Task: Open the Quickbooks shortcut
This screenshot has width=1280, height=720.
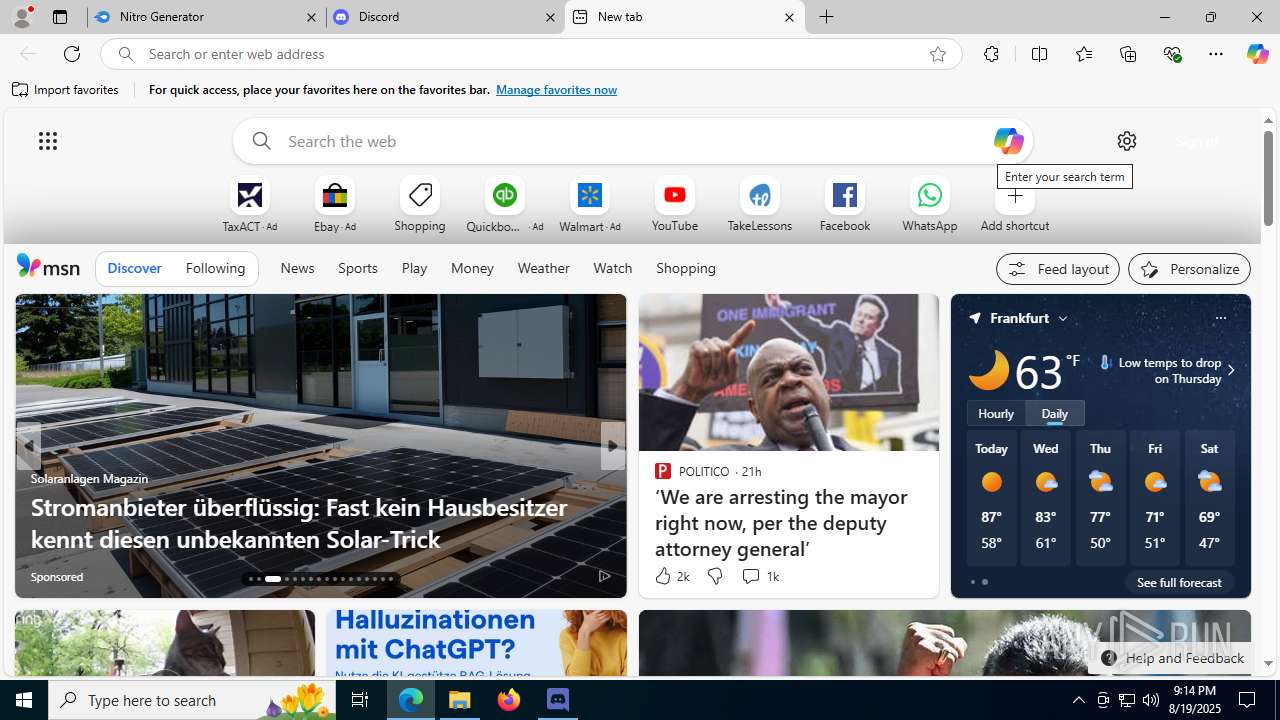Action: point(505,205)
